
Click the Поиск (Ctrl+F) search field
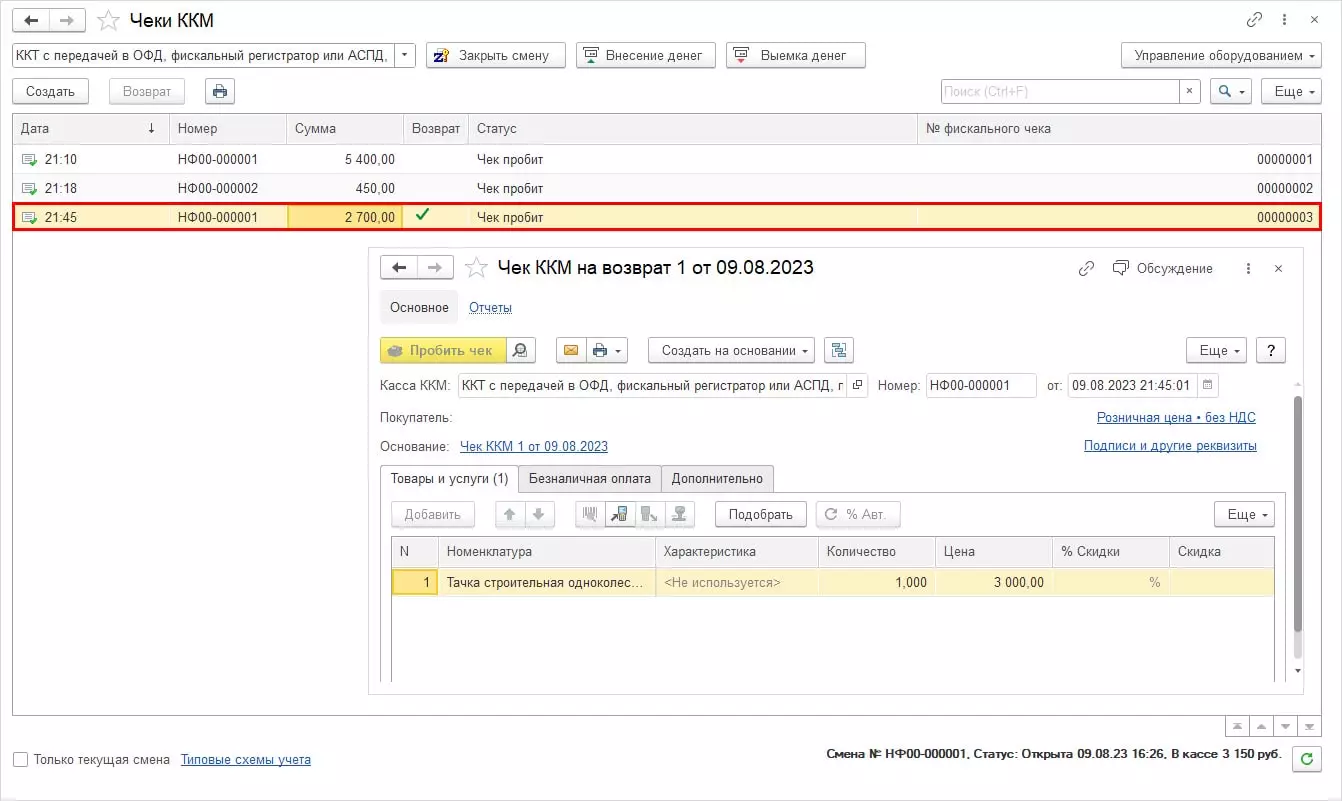coord(1060,91)
